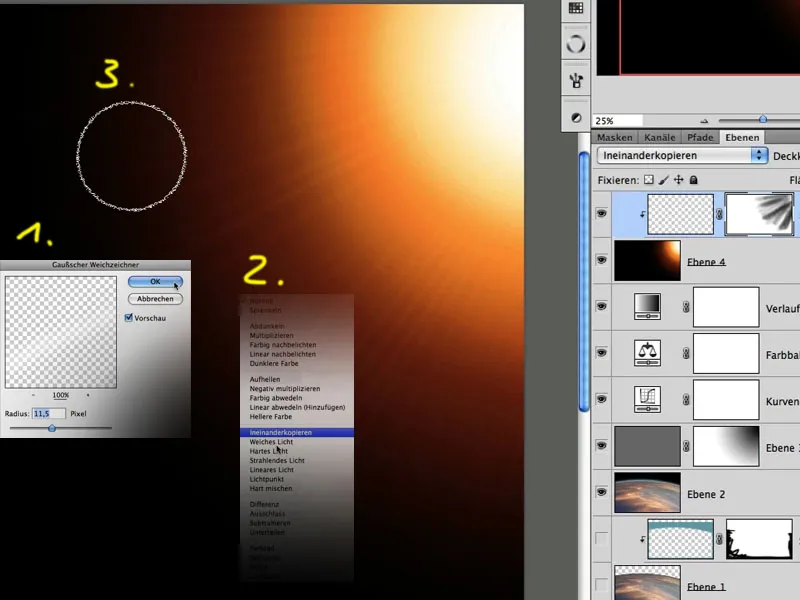Viewport: 800px width, 600px height.
Task: Switch to the Pfade tab
Action: (x=700, y=137)
